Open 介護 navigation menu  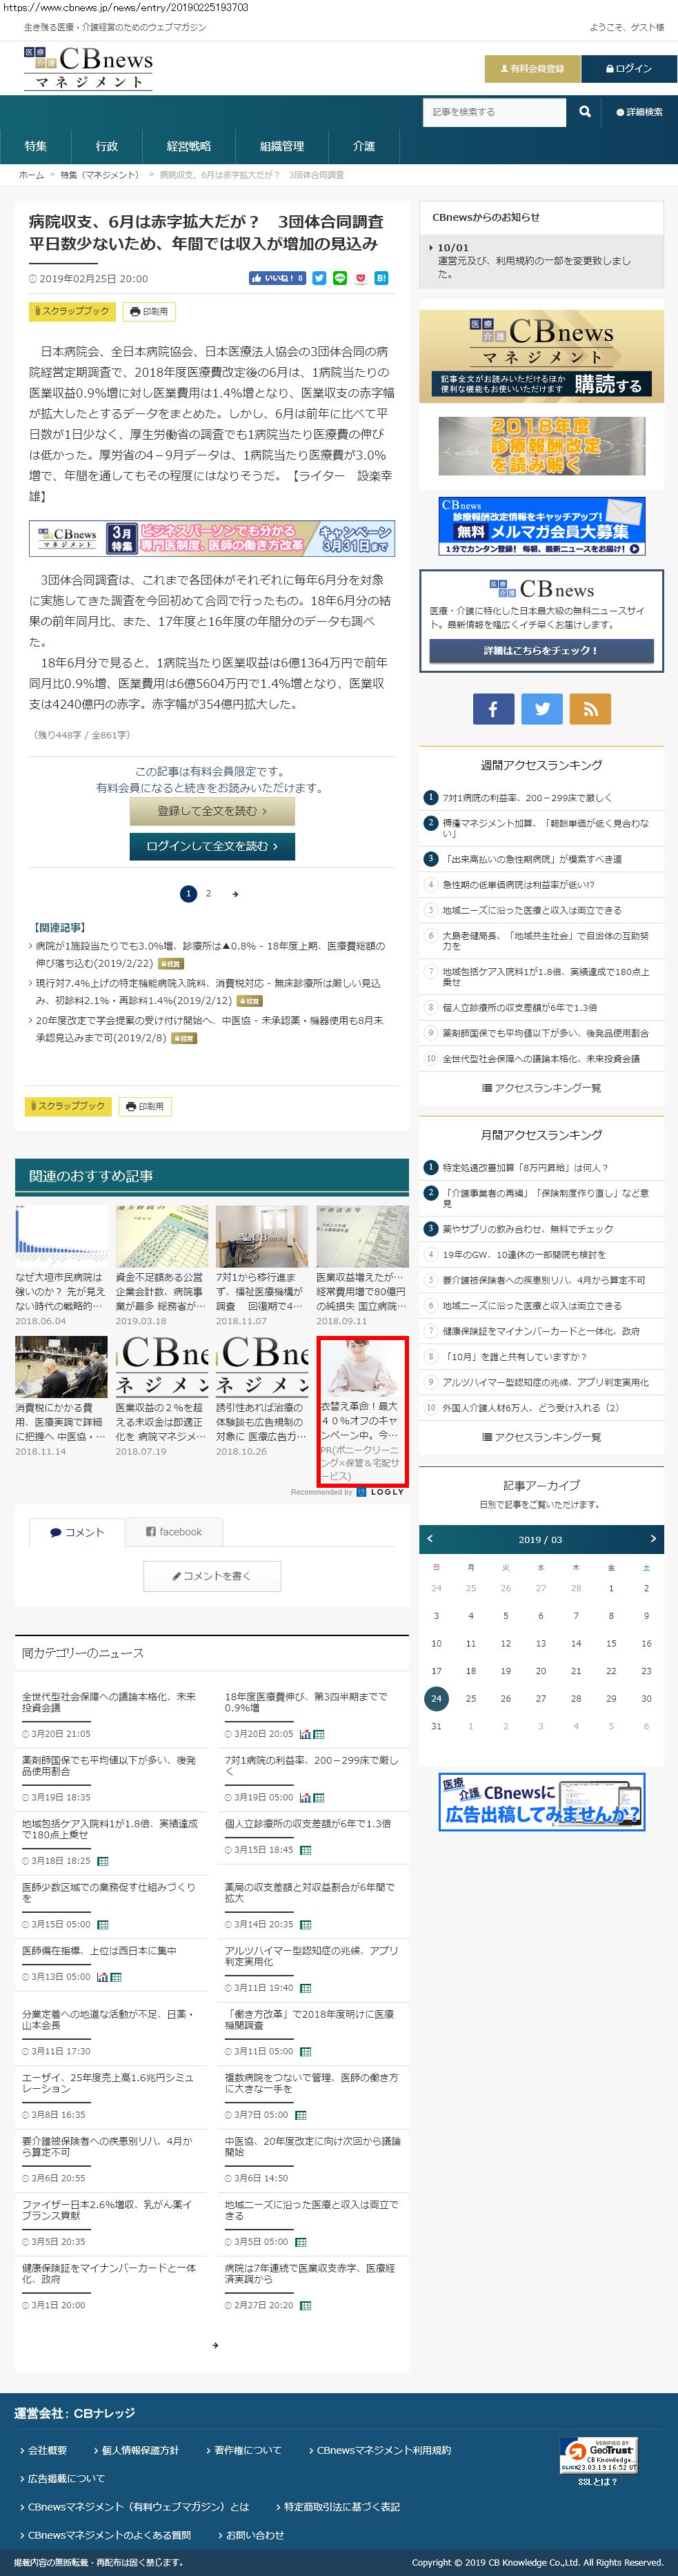click(364, 146)
